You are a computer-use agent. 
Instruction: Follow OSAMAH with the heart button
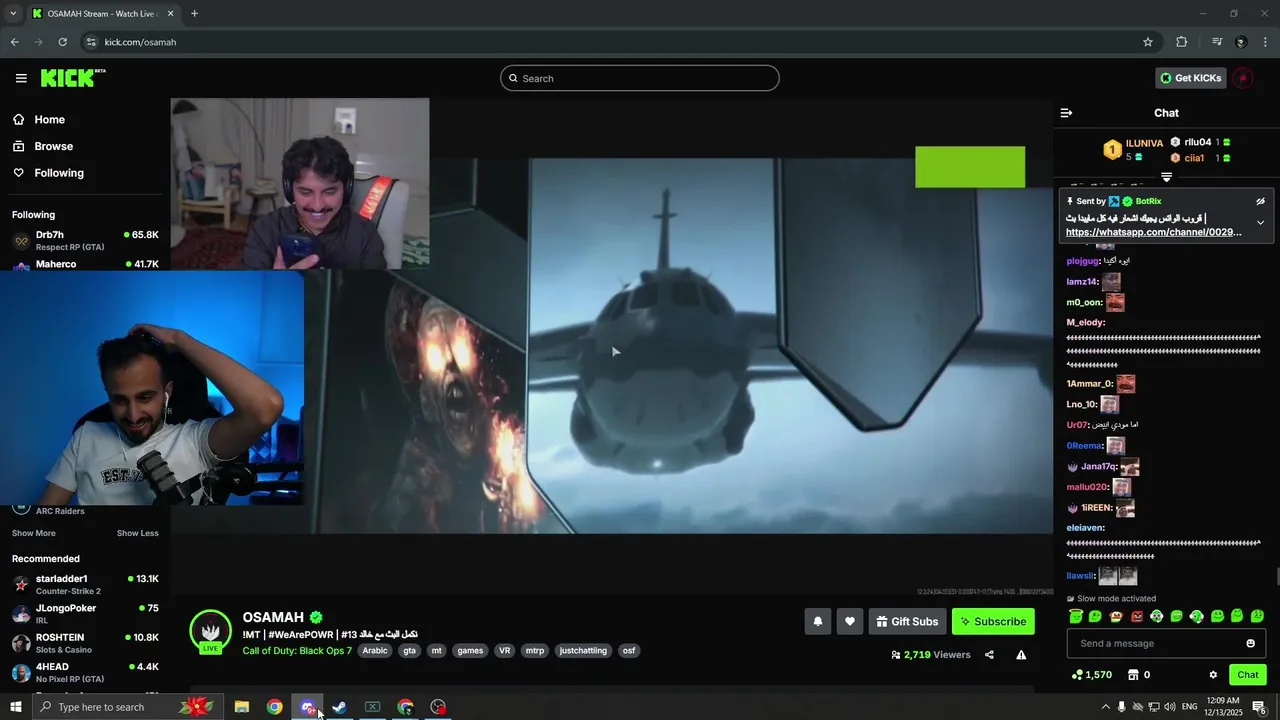pos(850,621)
